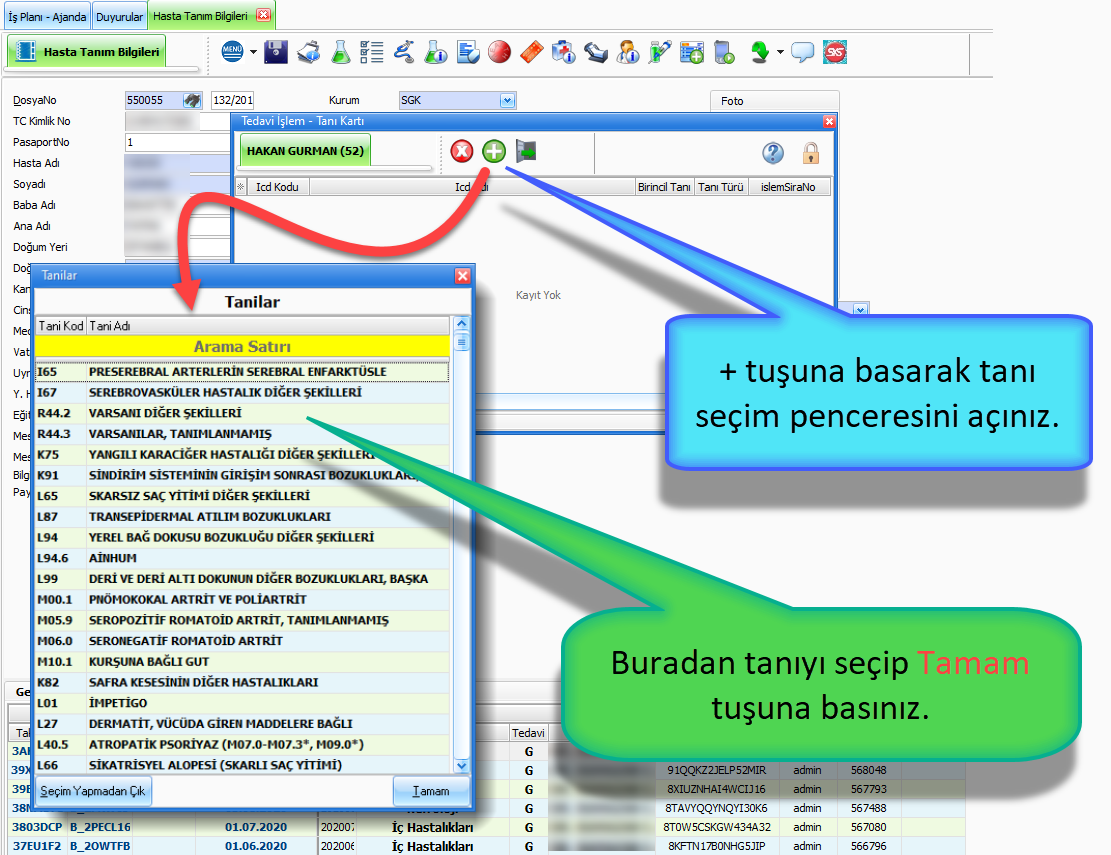Select diagnosis I65 PRESEREBRAL ARTERLERİN row
This screenshot has height=855, width=1111.
(242, 372)
